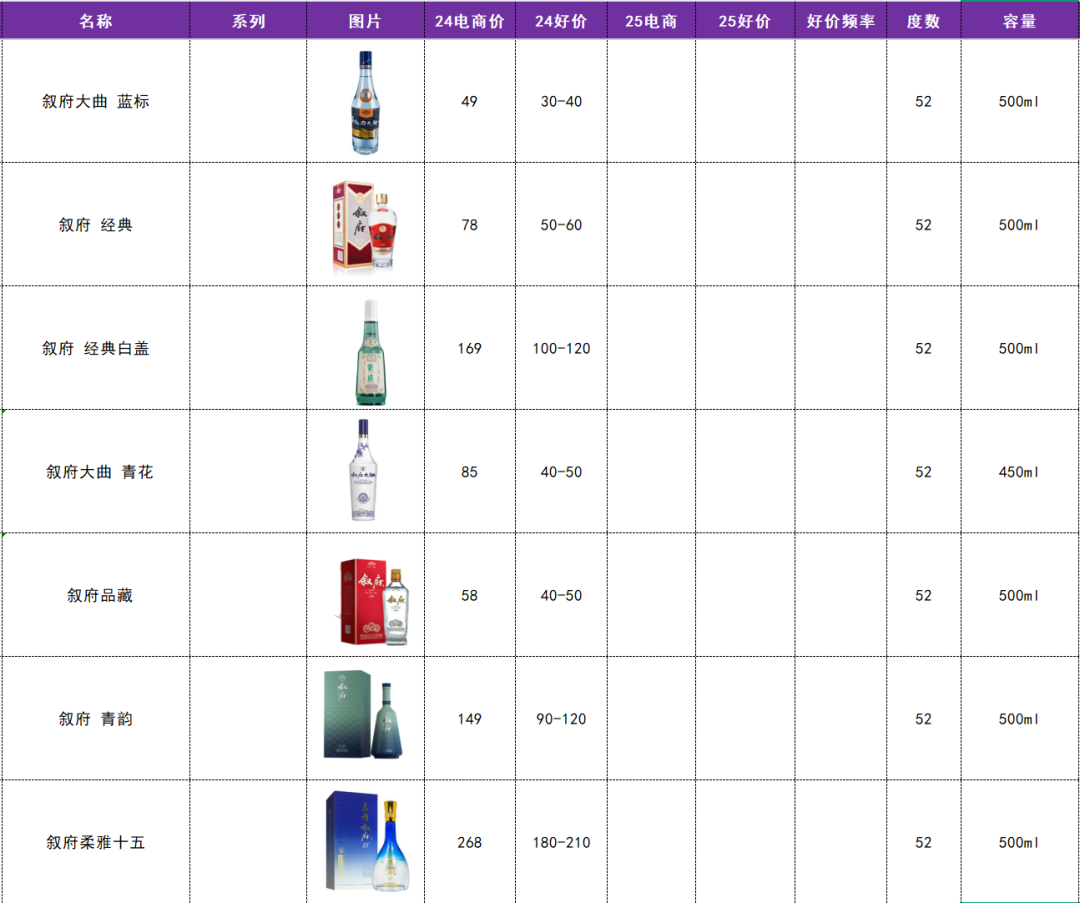
Task: Click the price cell 85
Action: (x=470, y=472)
